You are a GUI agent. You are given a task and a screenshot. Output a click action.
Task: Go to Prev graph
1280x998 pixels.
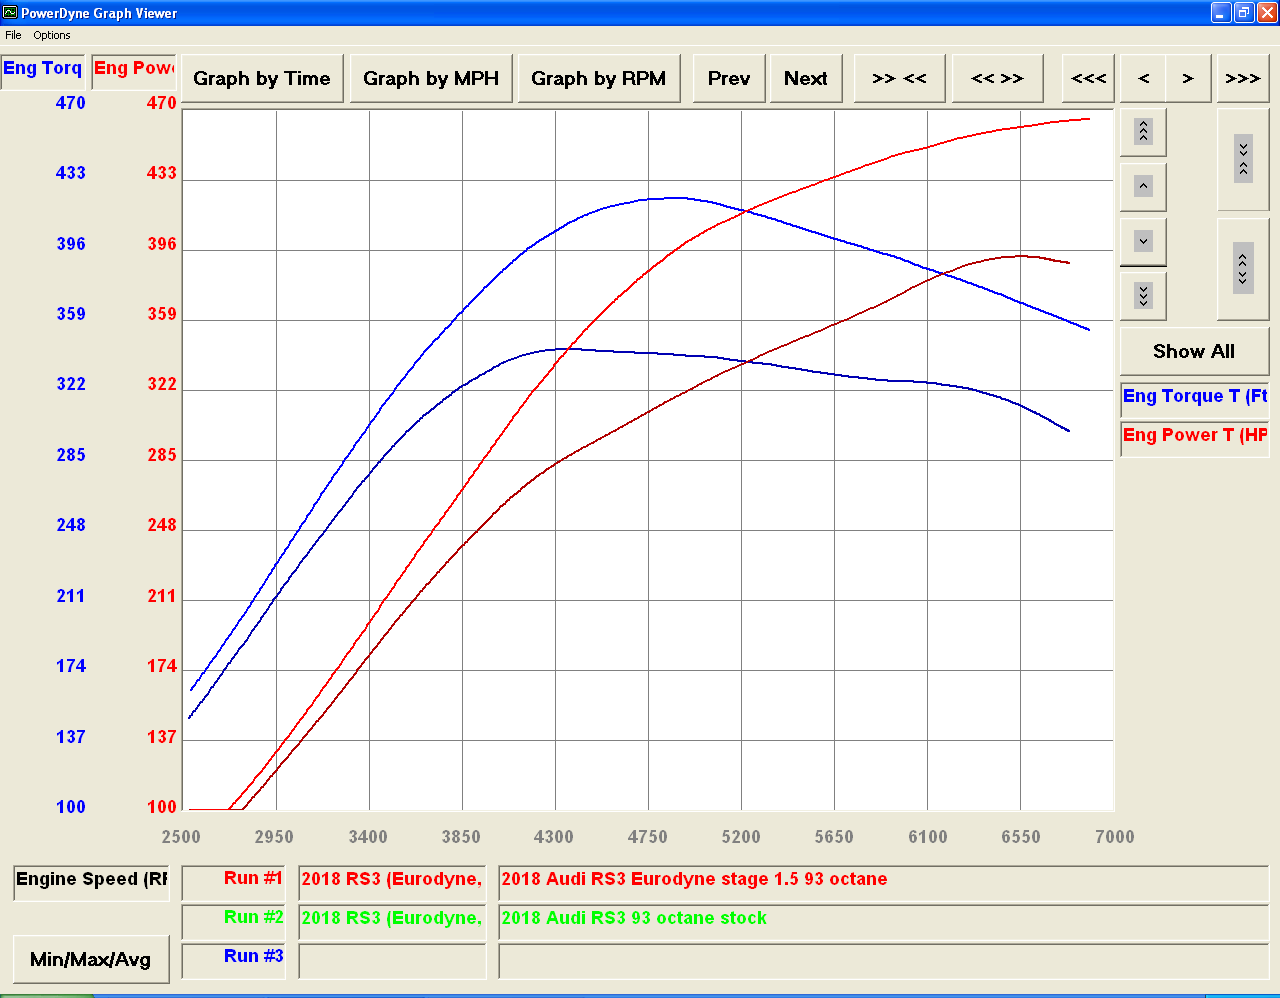coord(729,78)
